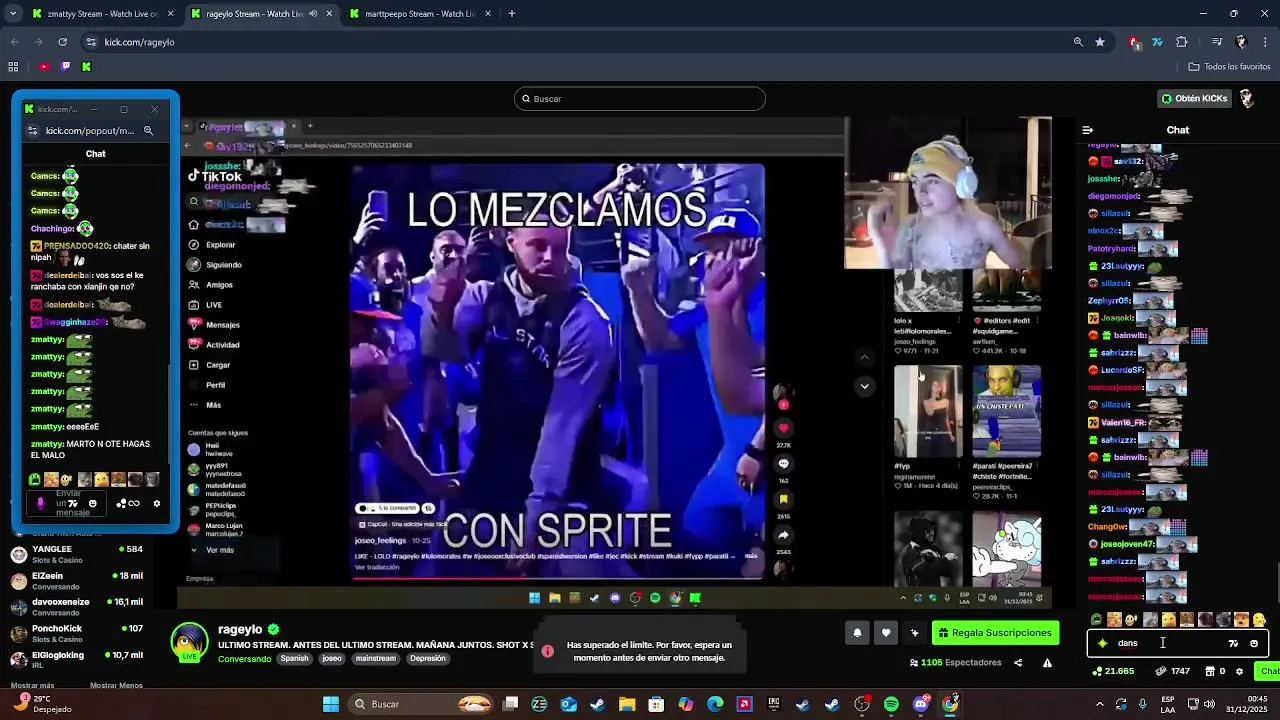This screenshot has width=1280, height=720.
Task: Click the Kick search Buscar field
Action: pos(640,98)
